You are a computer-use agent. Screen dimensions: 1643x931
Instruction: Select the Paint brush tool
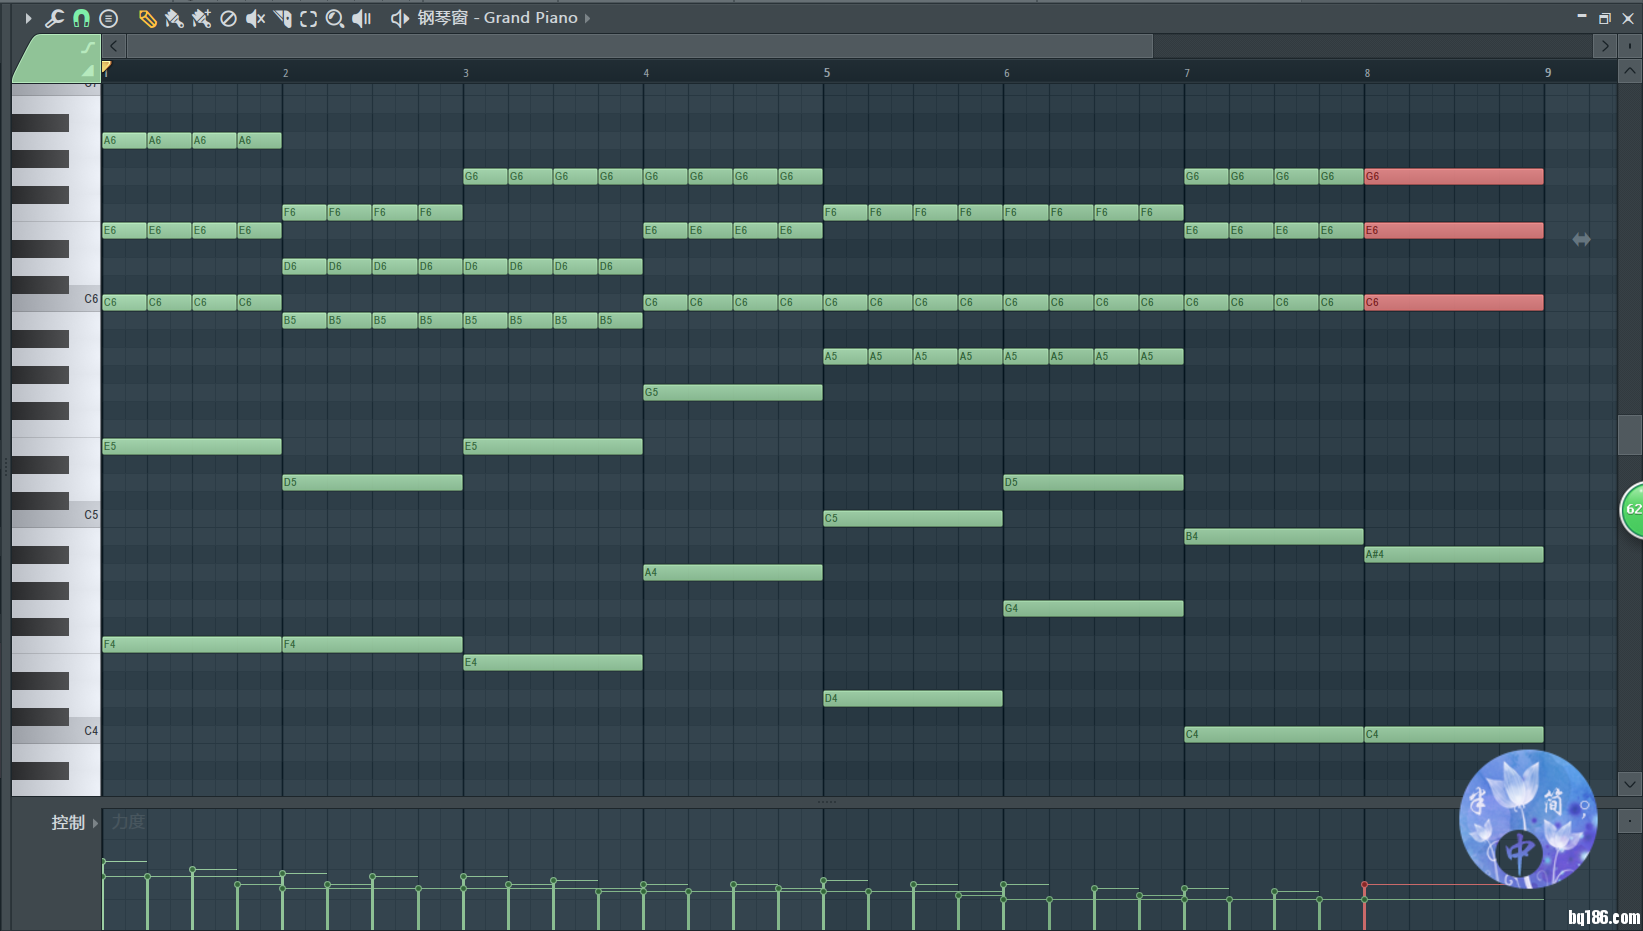click(x=174, y=18)
